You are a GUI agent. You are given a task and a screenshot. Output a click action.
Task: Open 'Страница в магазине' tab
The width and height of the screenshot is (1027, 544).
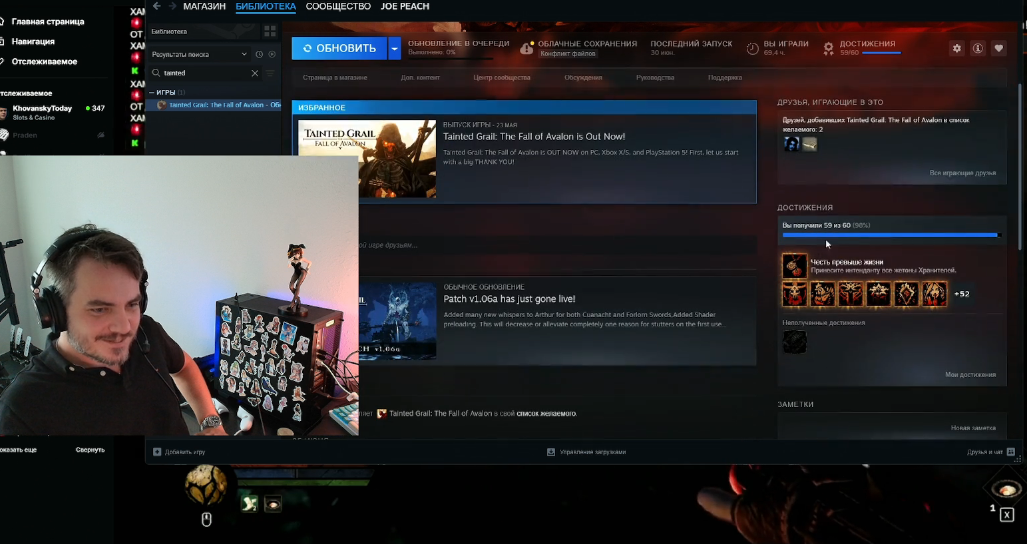(x=335, y=77)
